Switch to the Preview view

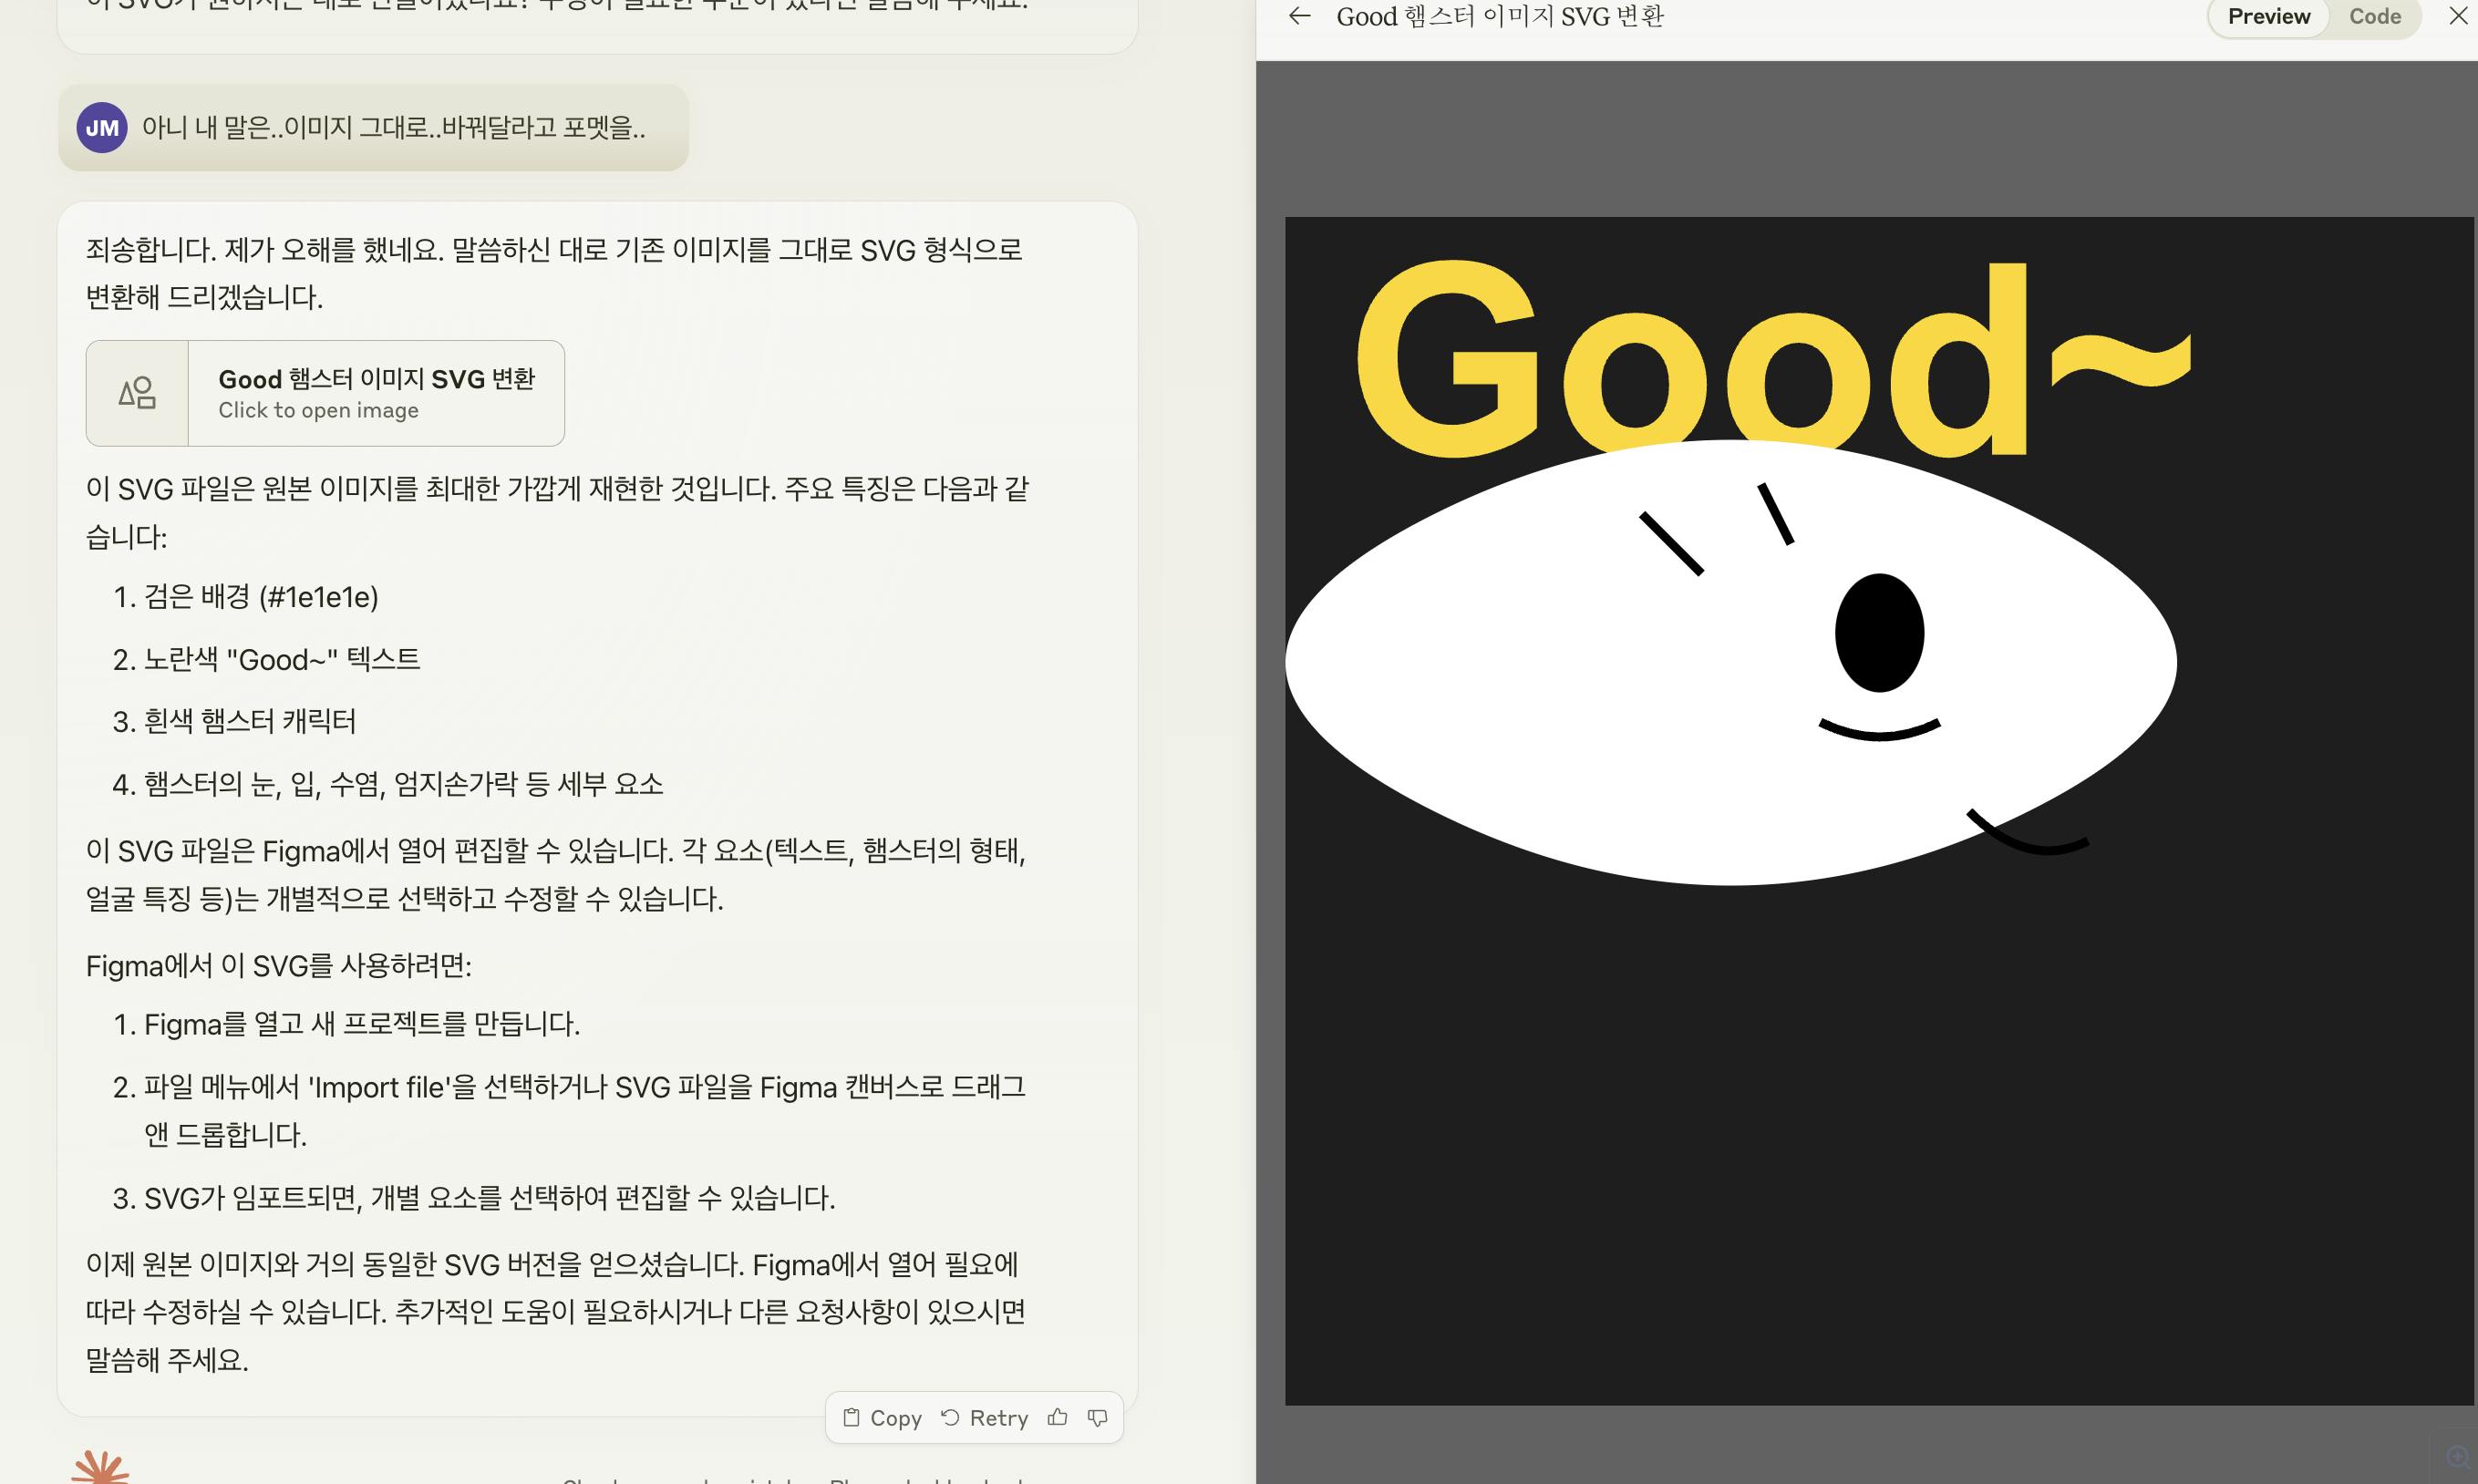[2268, 17]
